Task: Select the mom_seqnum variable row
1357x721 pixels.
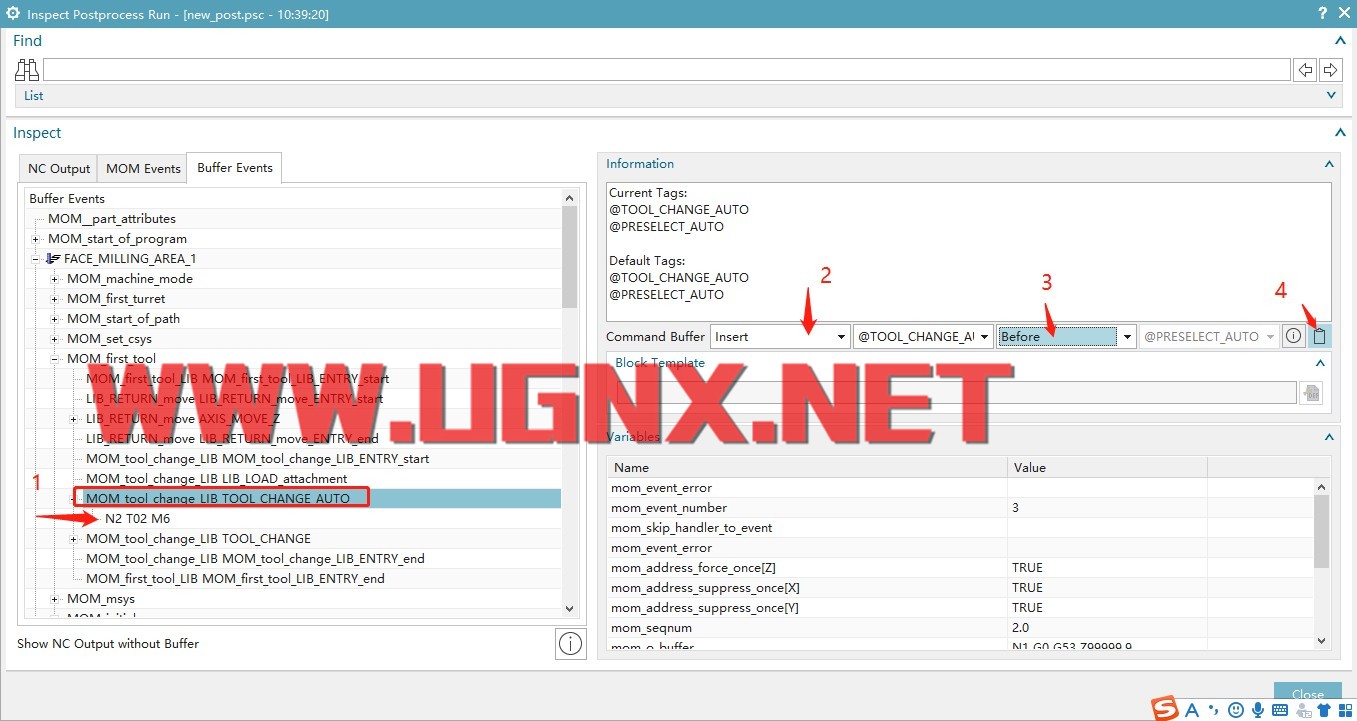Action: point(959,628)
